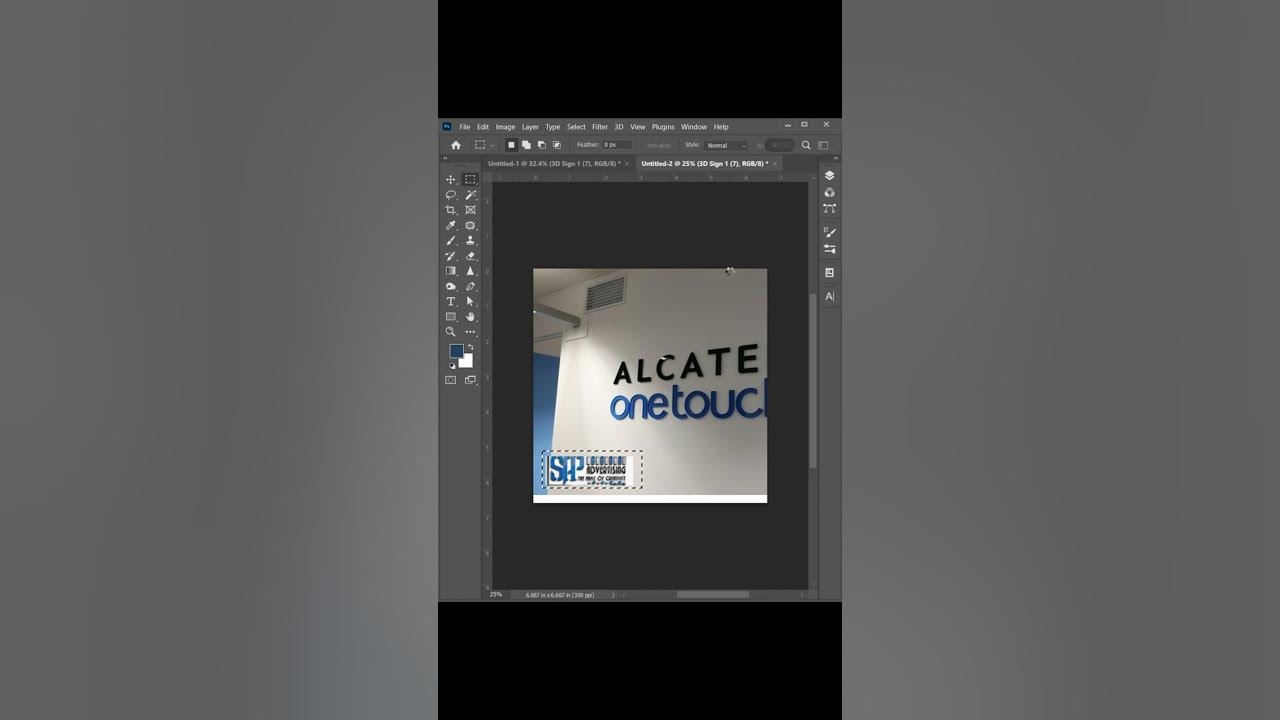Image resolution: width=1280 pixels, height=720 pixels.
Task: Toggle Quick Mask mode
Action: coord(450,380)
